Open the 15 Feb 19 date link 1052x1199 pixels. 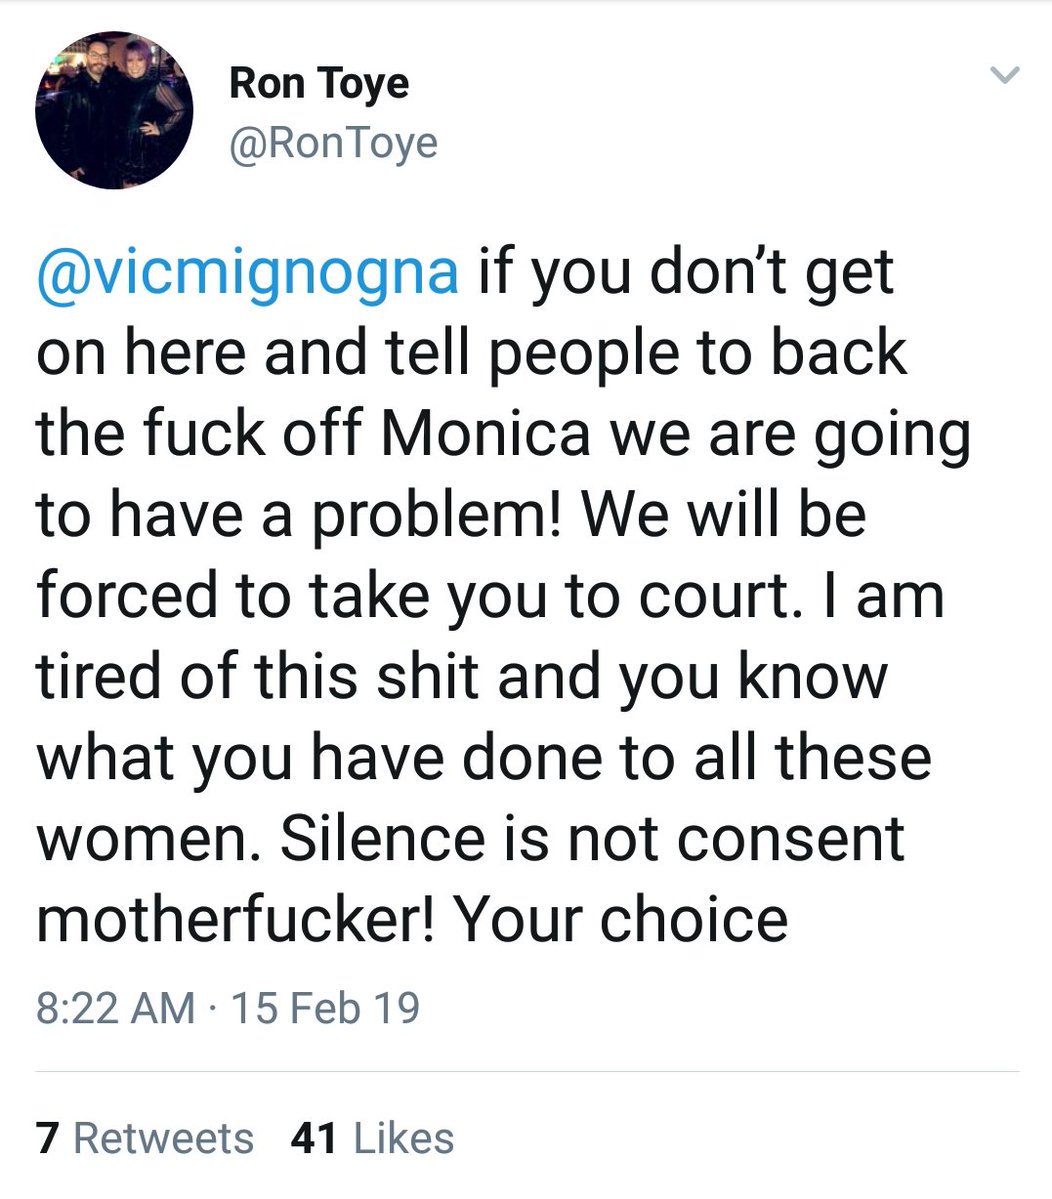[325, 1007]
